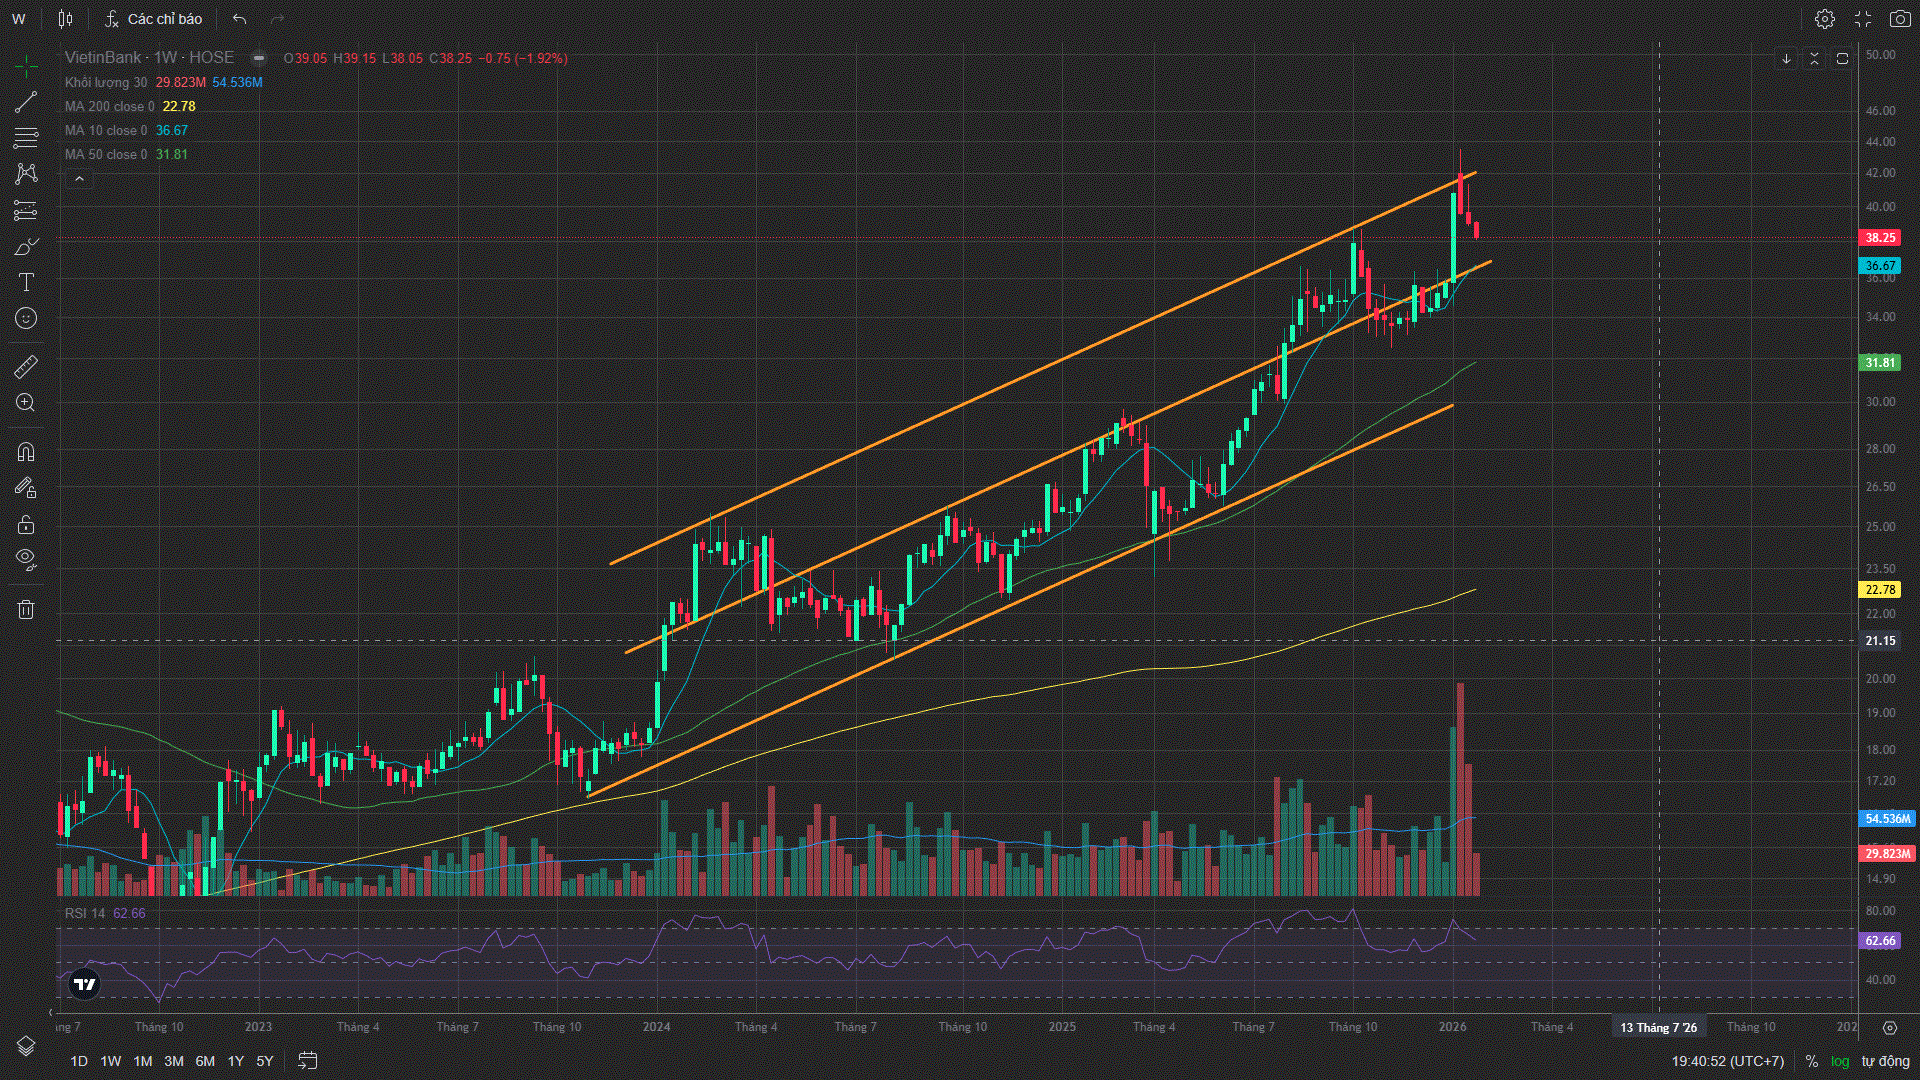The width and height of the screenshot is (1920, 1080).
Task: Toggle the log scale button
Action: point(1840,1061)
